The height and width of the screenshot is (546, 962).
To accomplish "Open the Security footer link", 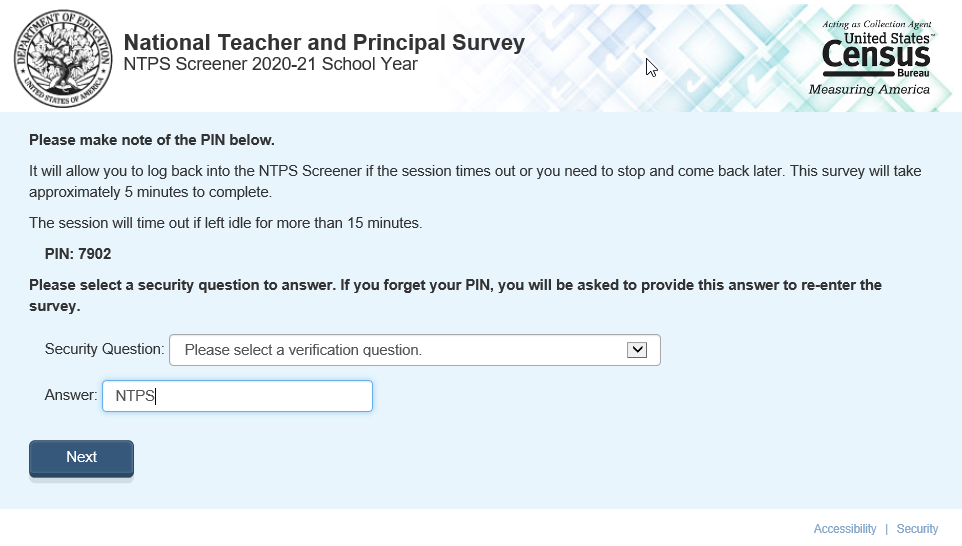I will pos(917,529).
